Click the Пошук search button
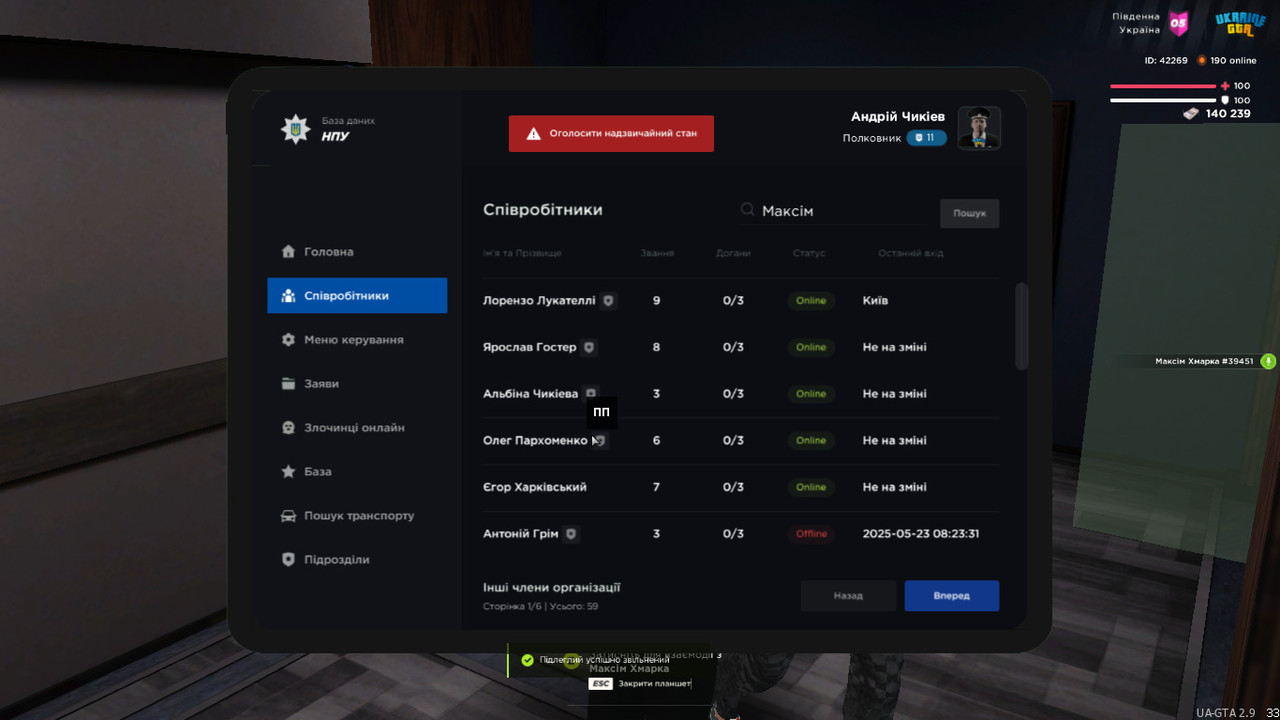This screenshot has height=720, width=1280. [969, 213]
